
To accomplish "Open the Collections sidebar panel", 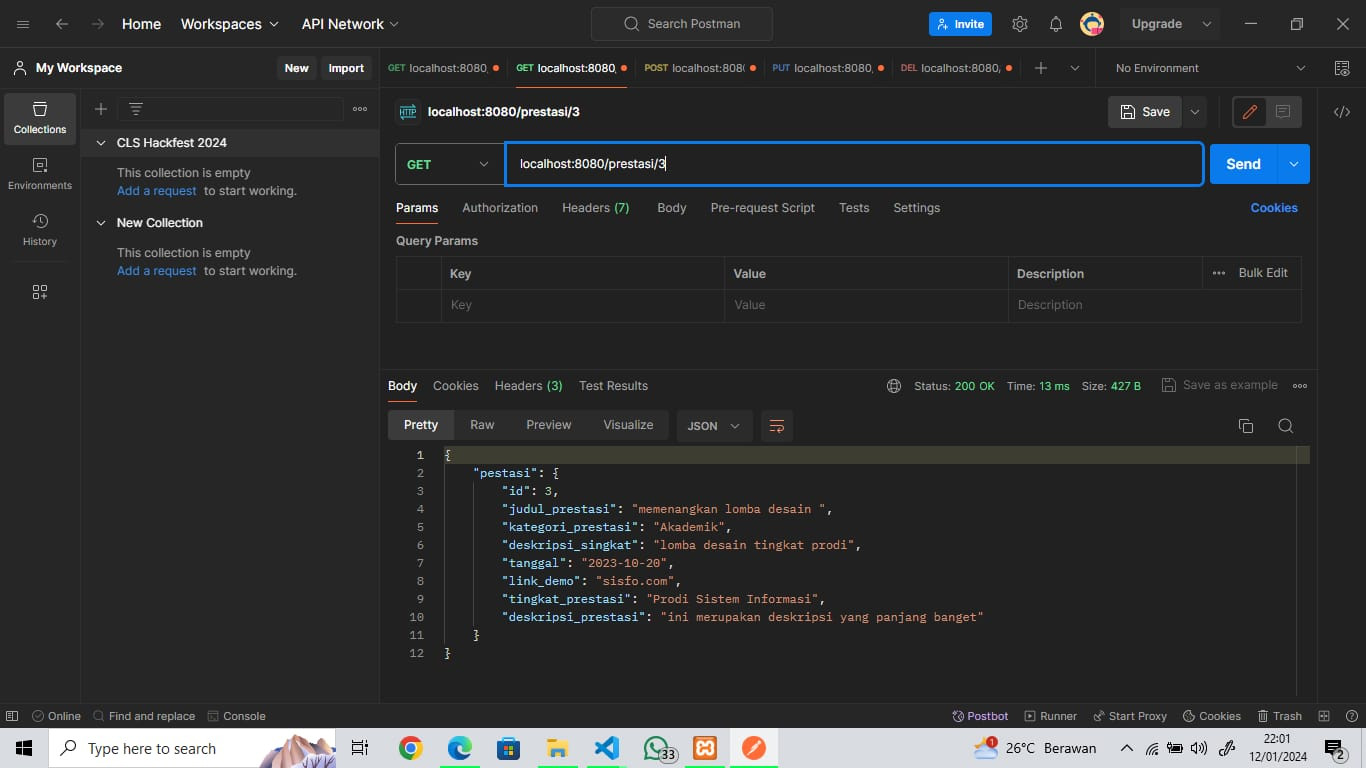I will tap(40, 118).
